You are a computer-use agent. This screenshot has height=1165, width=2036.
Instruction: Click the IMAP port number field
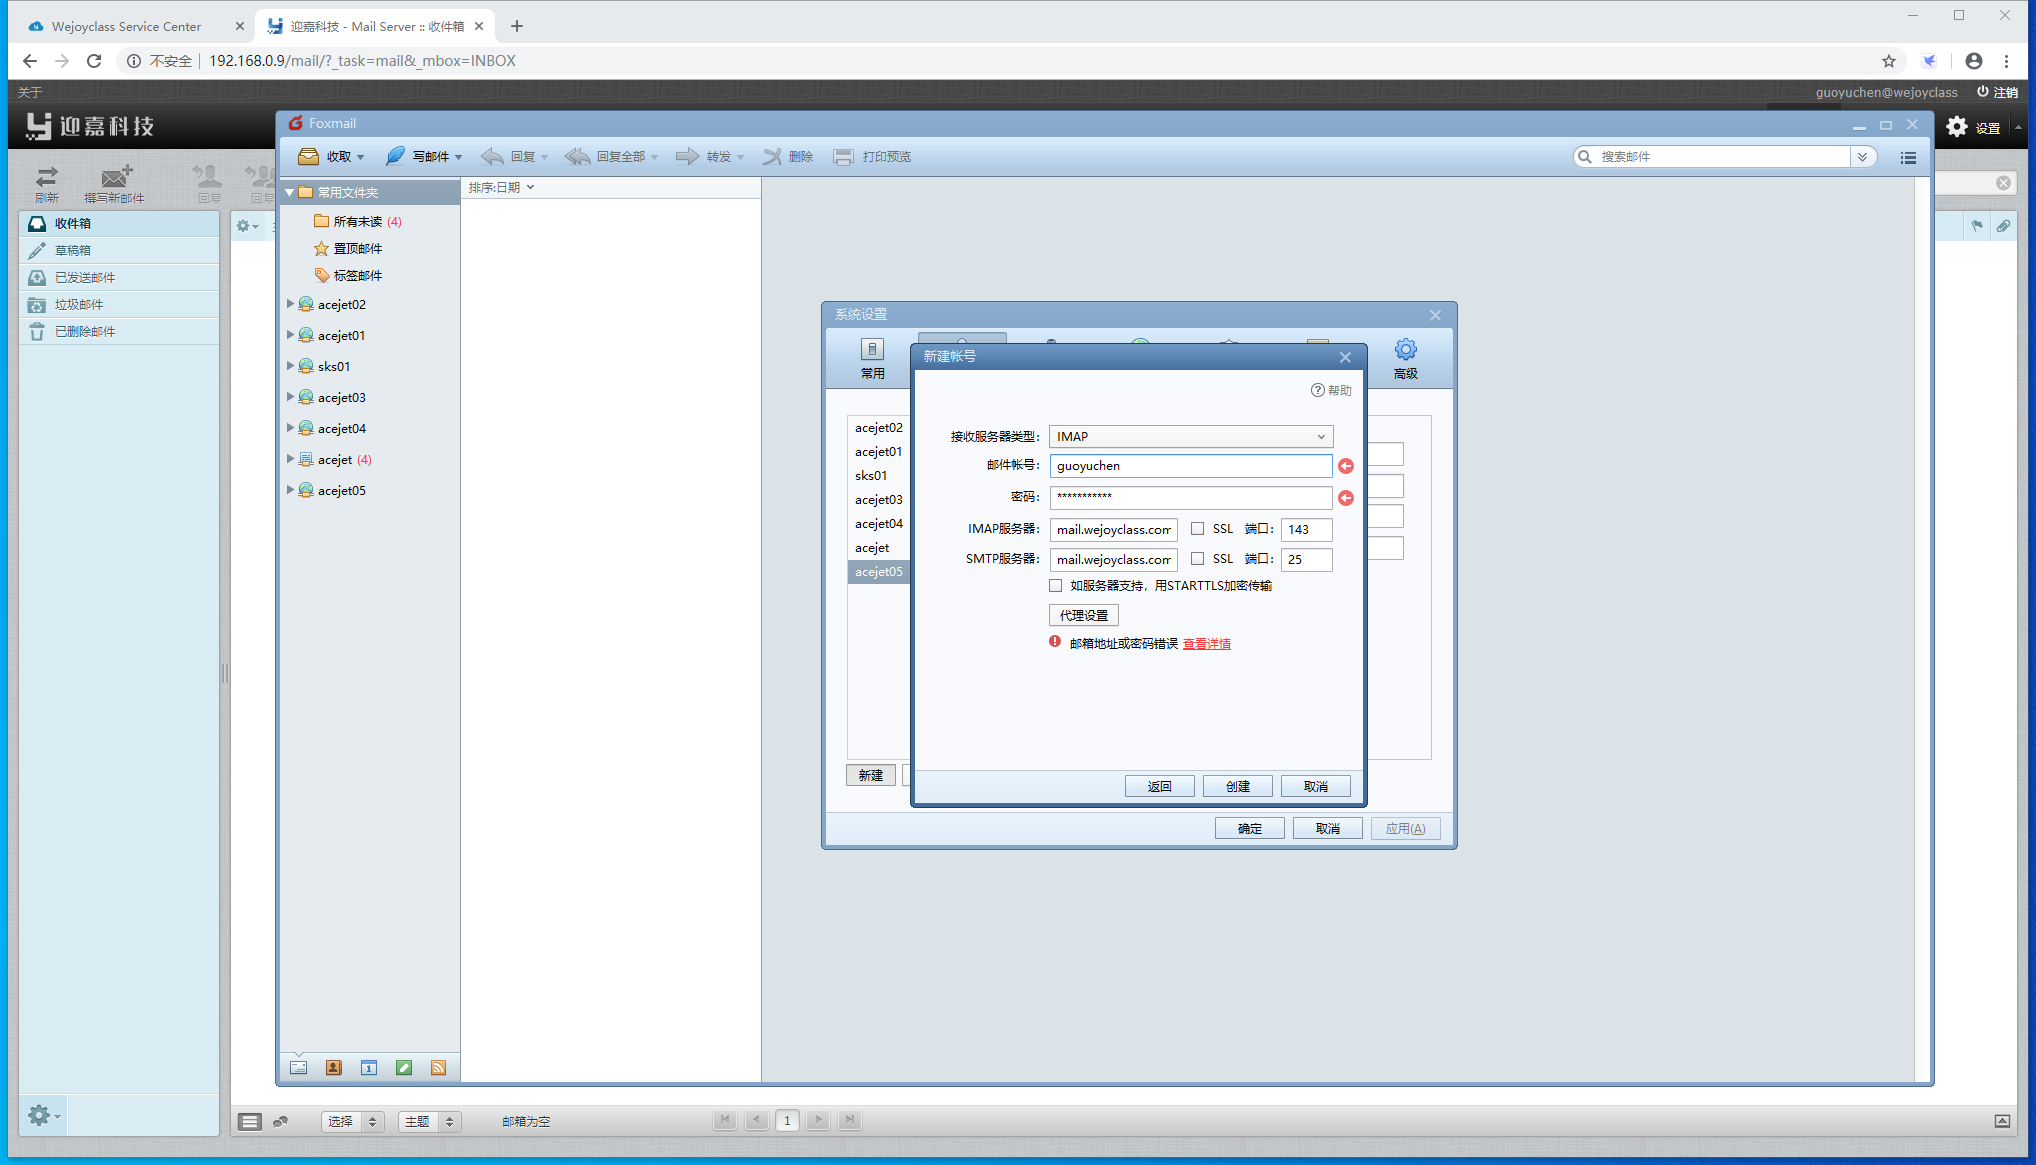click(1306, 530)
